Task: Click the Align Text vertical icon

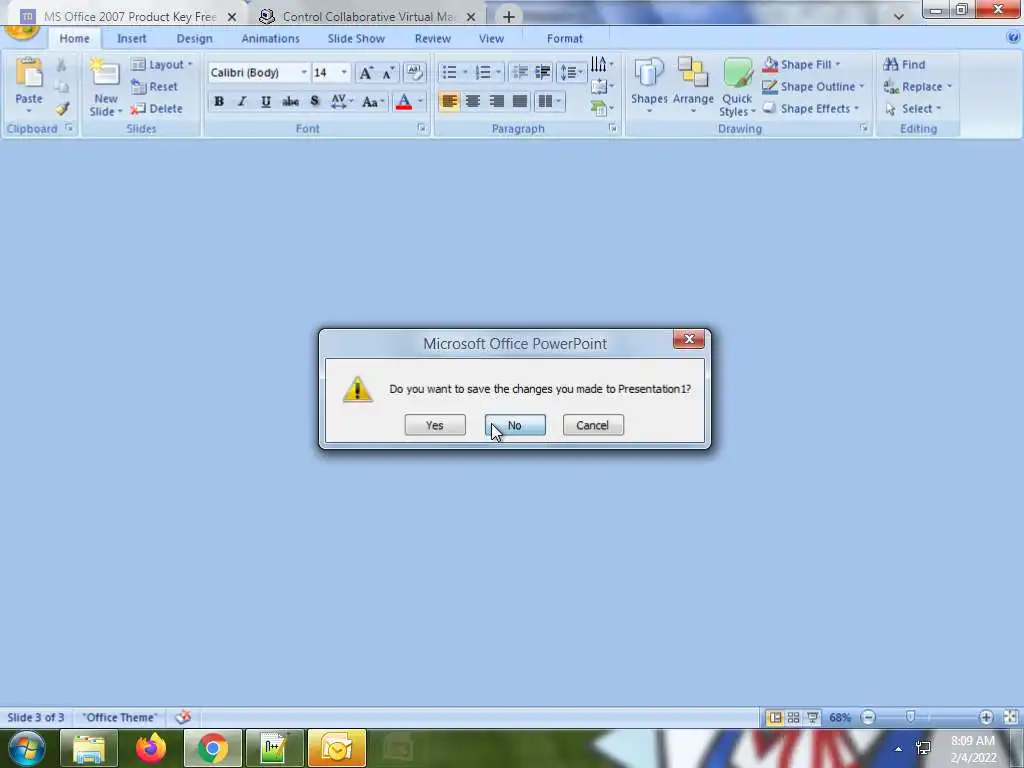Action: click(601, 86)
